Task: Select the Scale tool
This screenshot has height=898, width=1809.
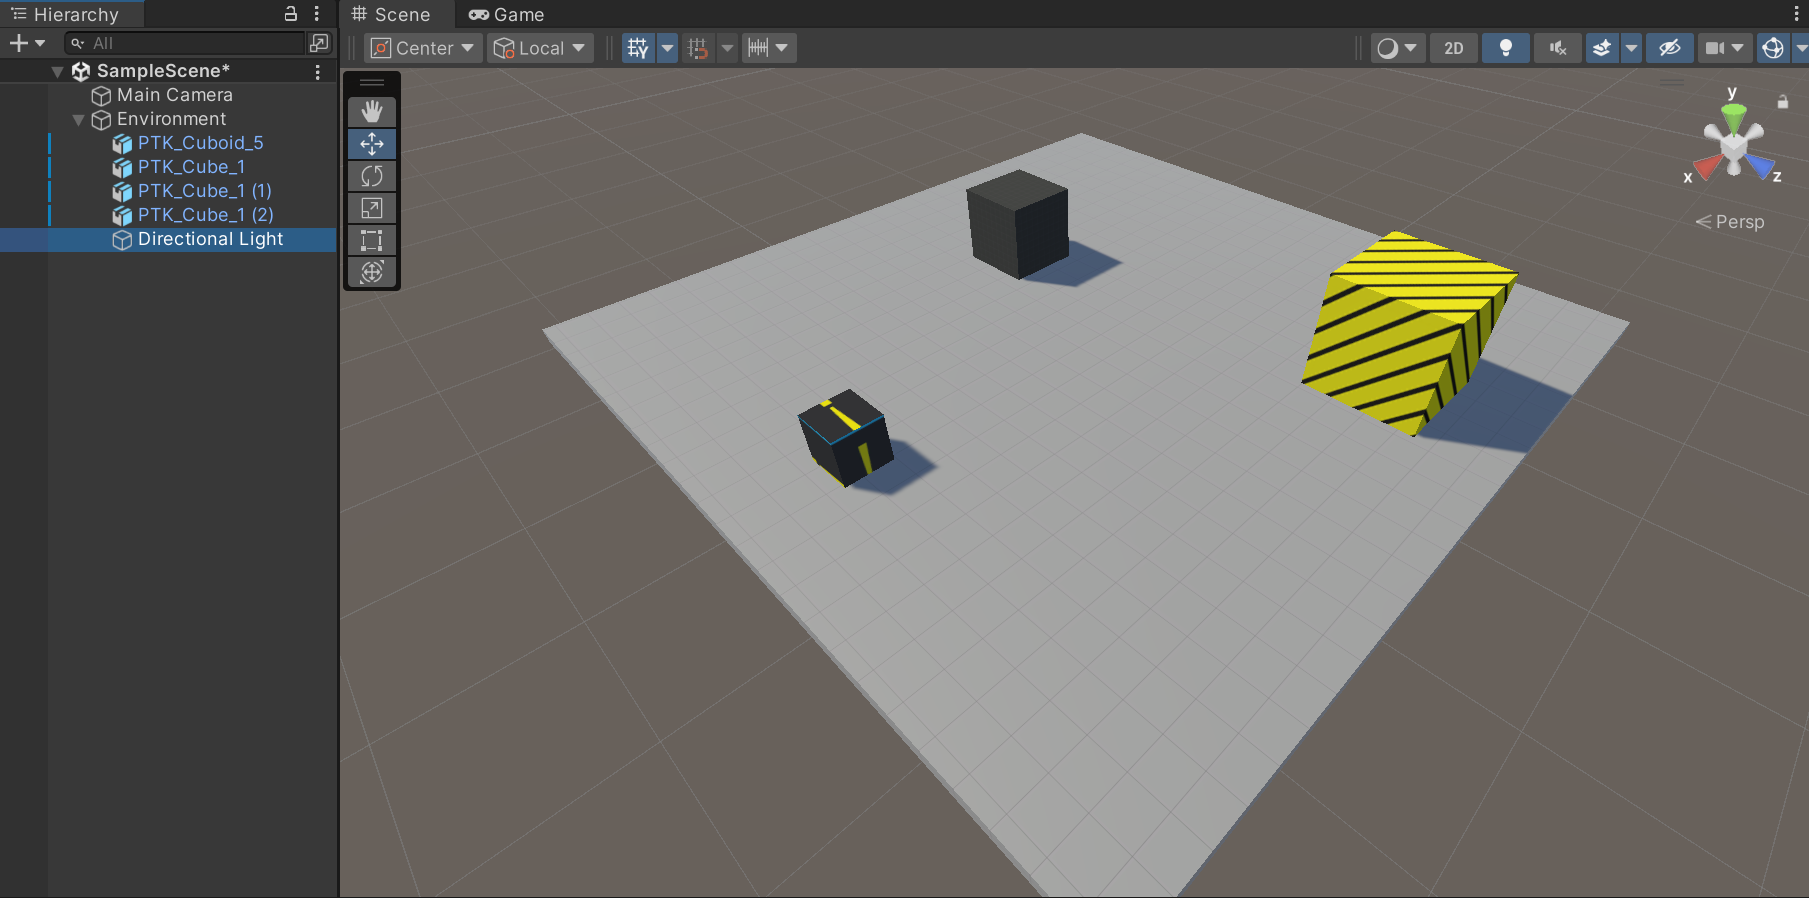Action: 372,208
